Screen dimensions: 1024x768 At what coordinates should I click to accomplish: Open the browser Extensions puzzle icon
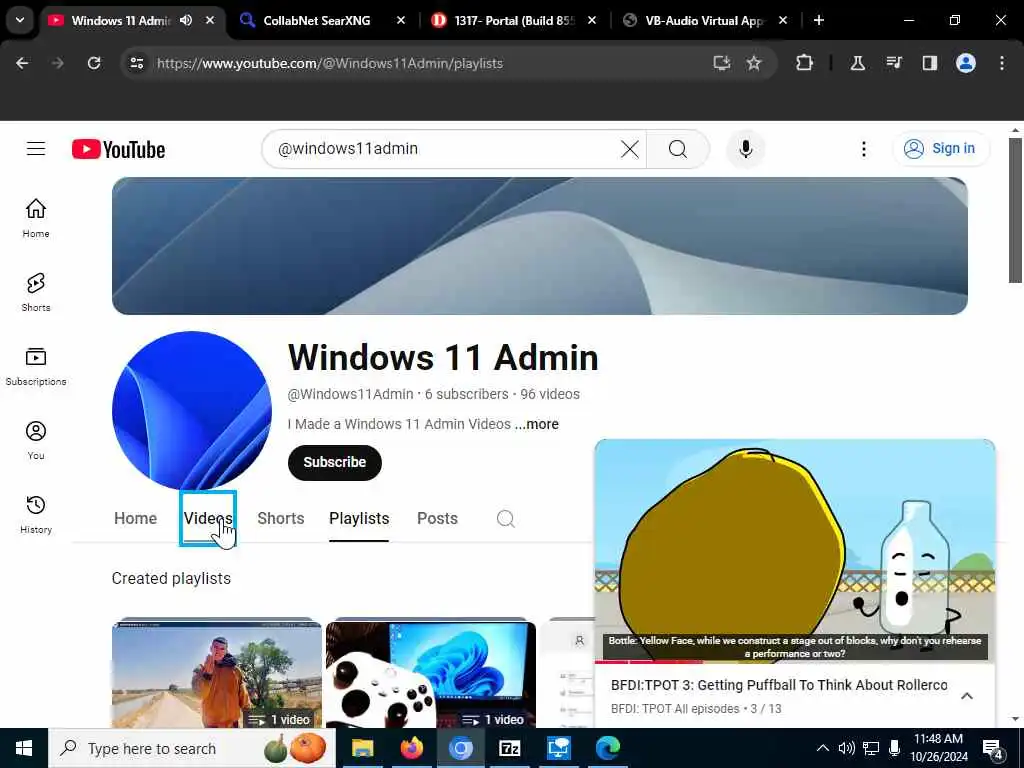click(x=805, y=63)
